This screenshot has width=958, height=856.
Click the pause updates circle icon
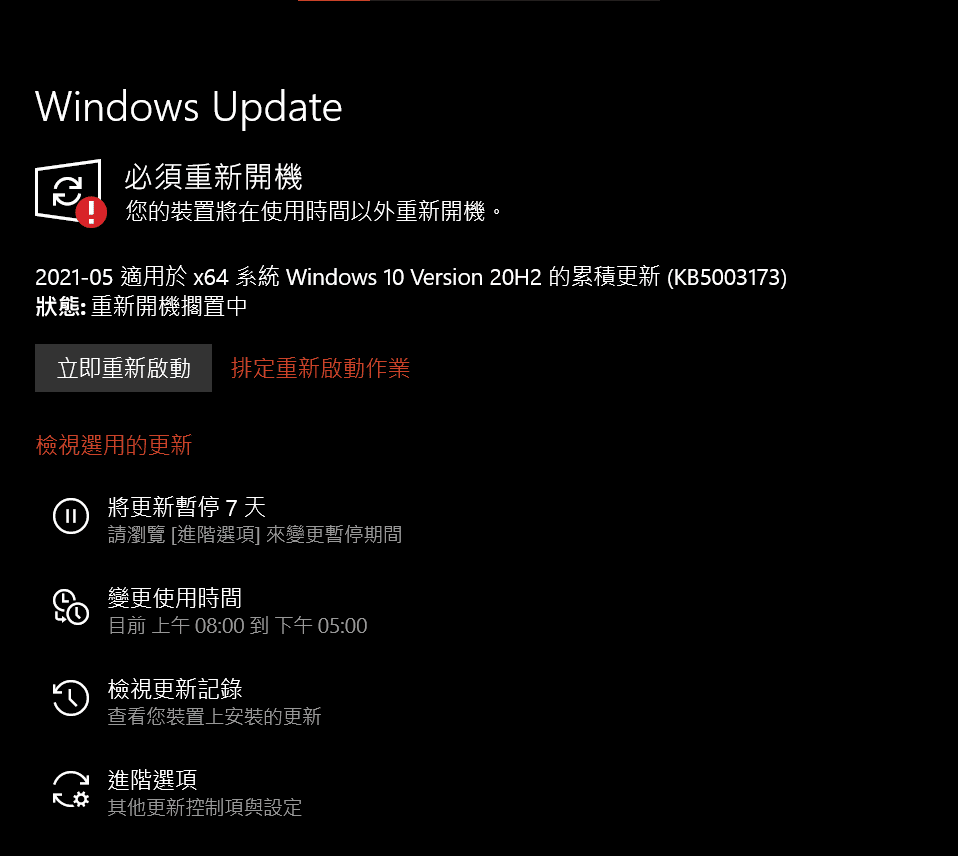tap(71, 516)
